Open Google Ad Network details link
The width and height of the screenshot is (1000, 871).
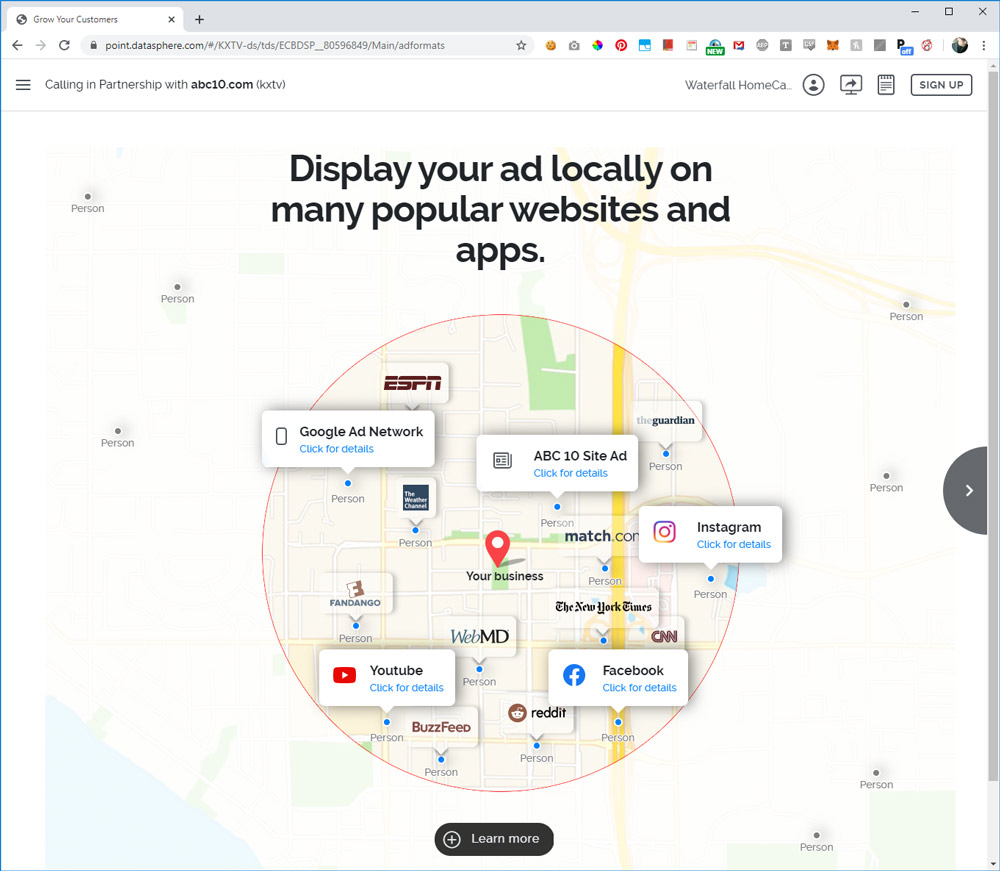pyautogui.click(x=336, y=449)
